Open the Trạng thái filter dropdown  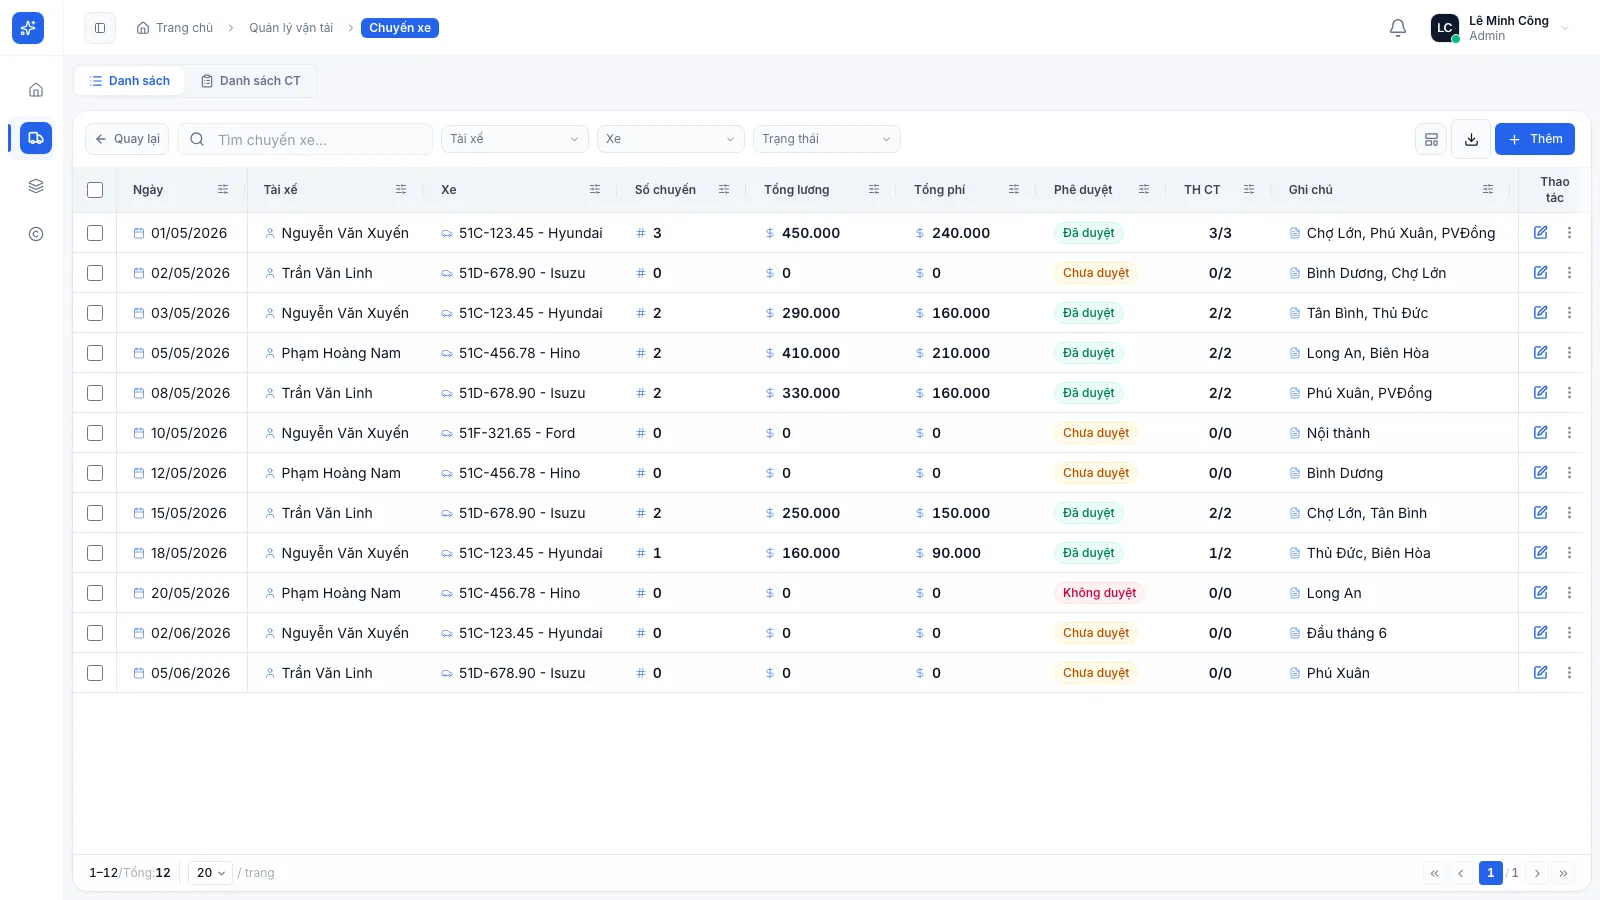827,139
